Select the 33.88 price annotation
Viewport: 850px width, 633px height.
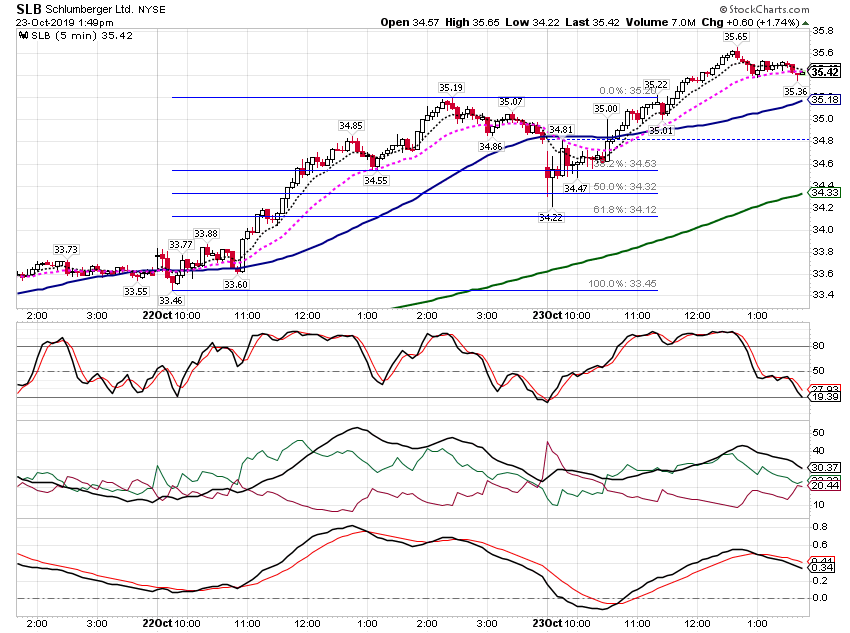coord(206,234)
